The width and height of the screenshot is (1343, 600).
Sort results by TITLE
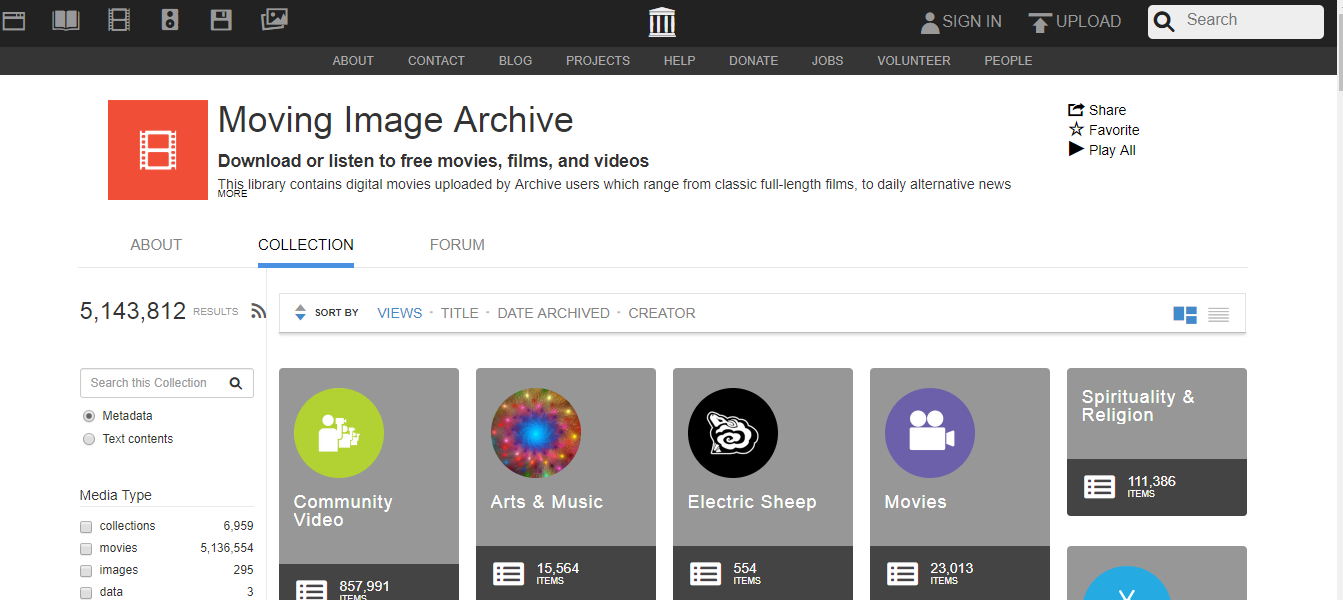[460, 313]
